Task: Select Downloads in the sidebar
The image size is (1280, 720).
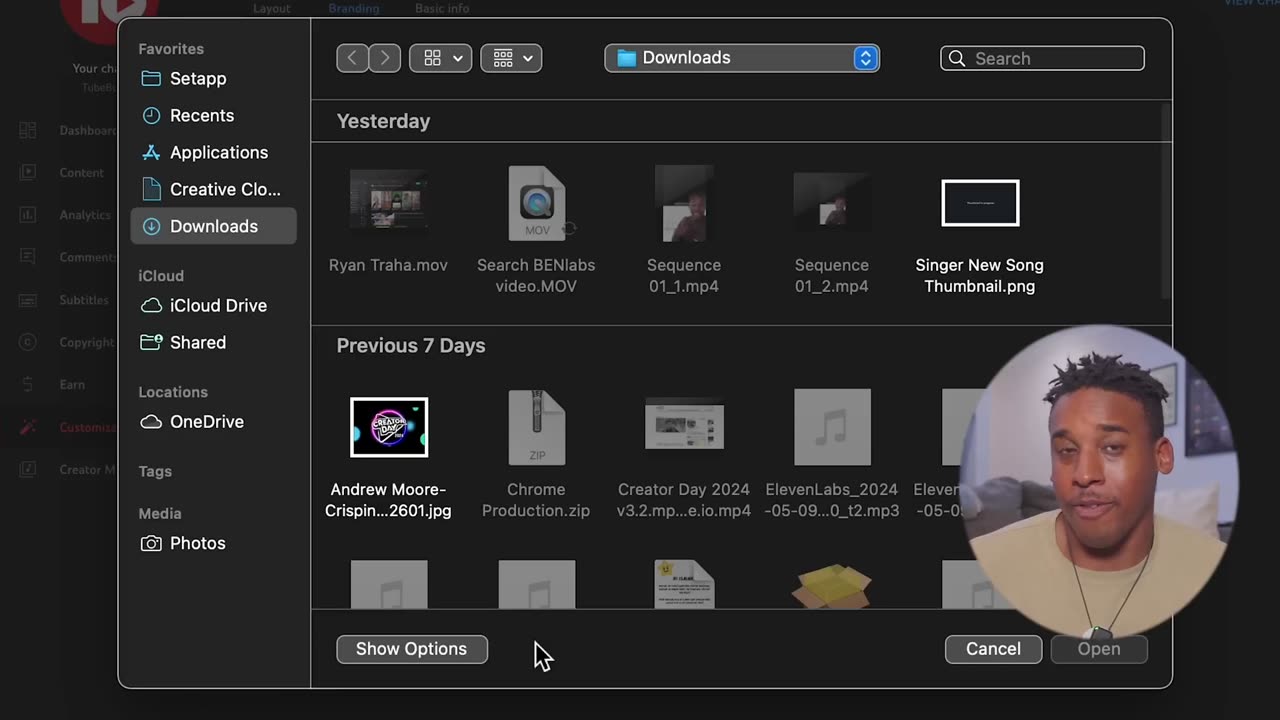Action: click(213, 226)
